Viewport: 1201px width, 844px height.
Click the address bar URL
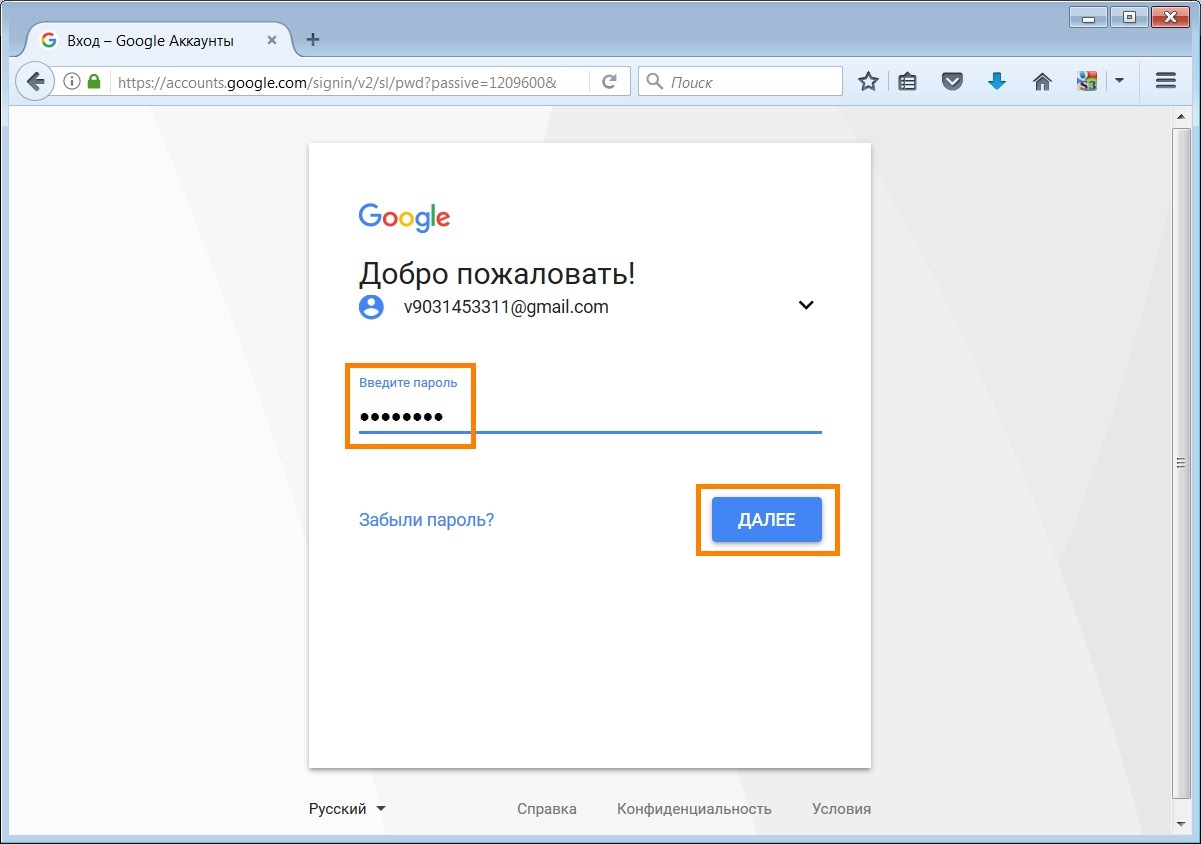[336, 82]
